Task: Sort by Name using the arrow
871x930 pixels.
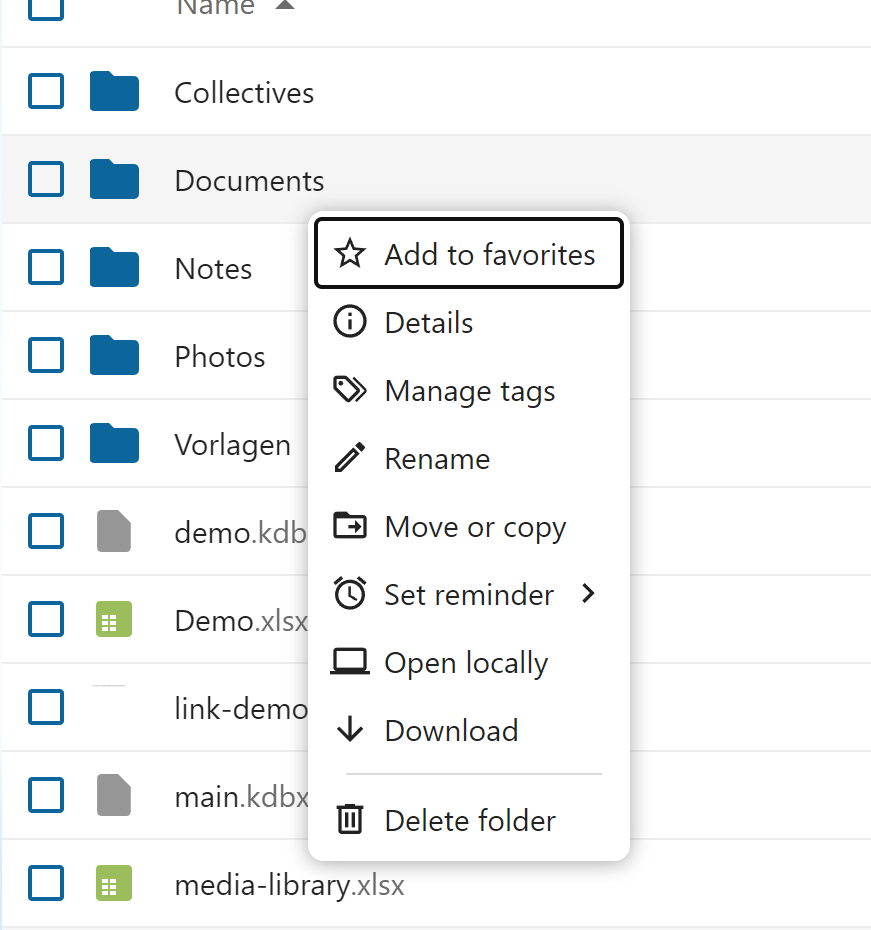Action: [x=285, y=7]
